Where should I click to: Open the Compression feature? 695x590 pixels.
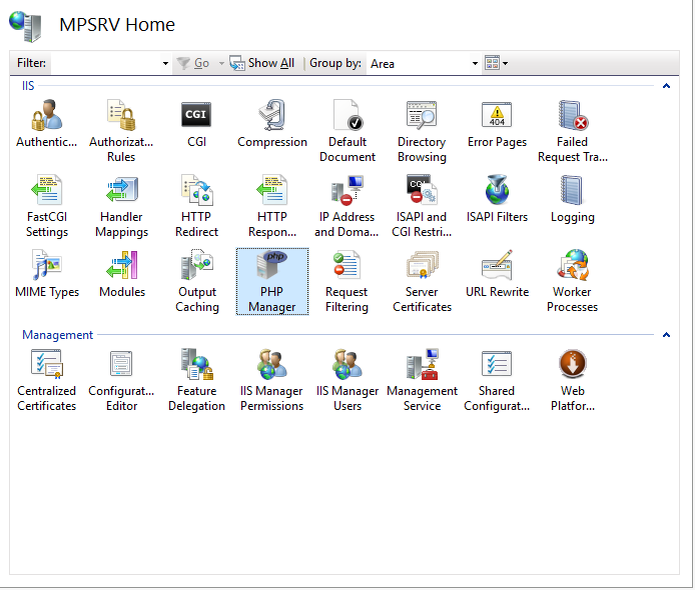point(272,124)
